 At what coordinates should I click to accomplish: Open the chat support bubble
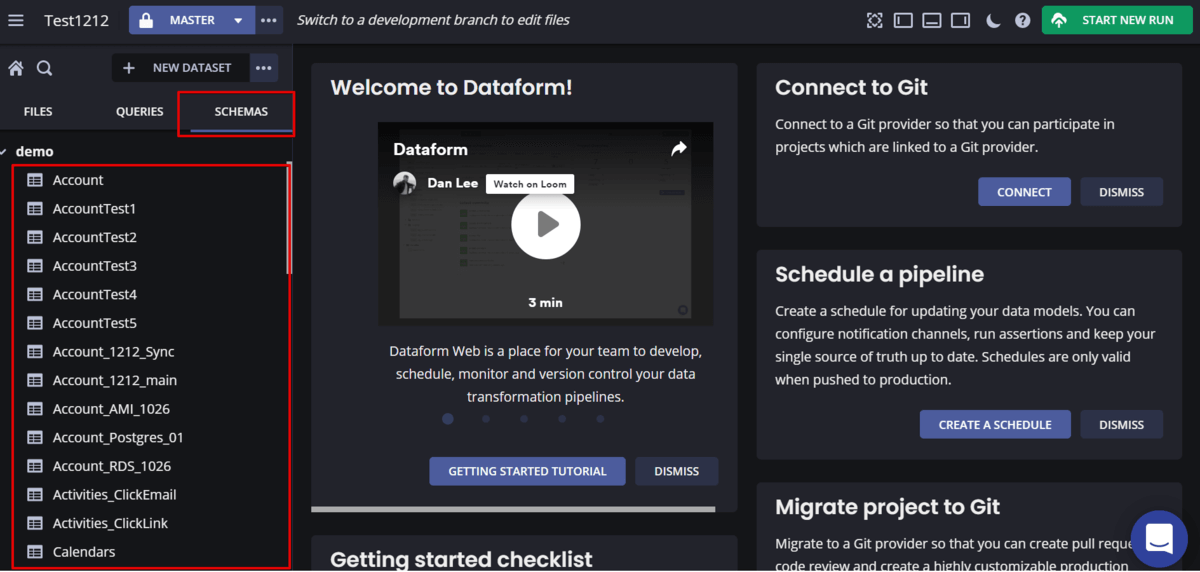(x=1158, y=538)
